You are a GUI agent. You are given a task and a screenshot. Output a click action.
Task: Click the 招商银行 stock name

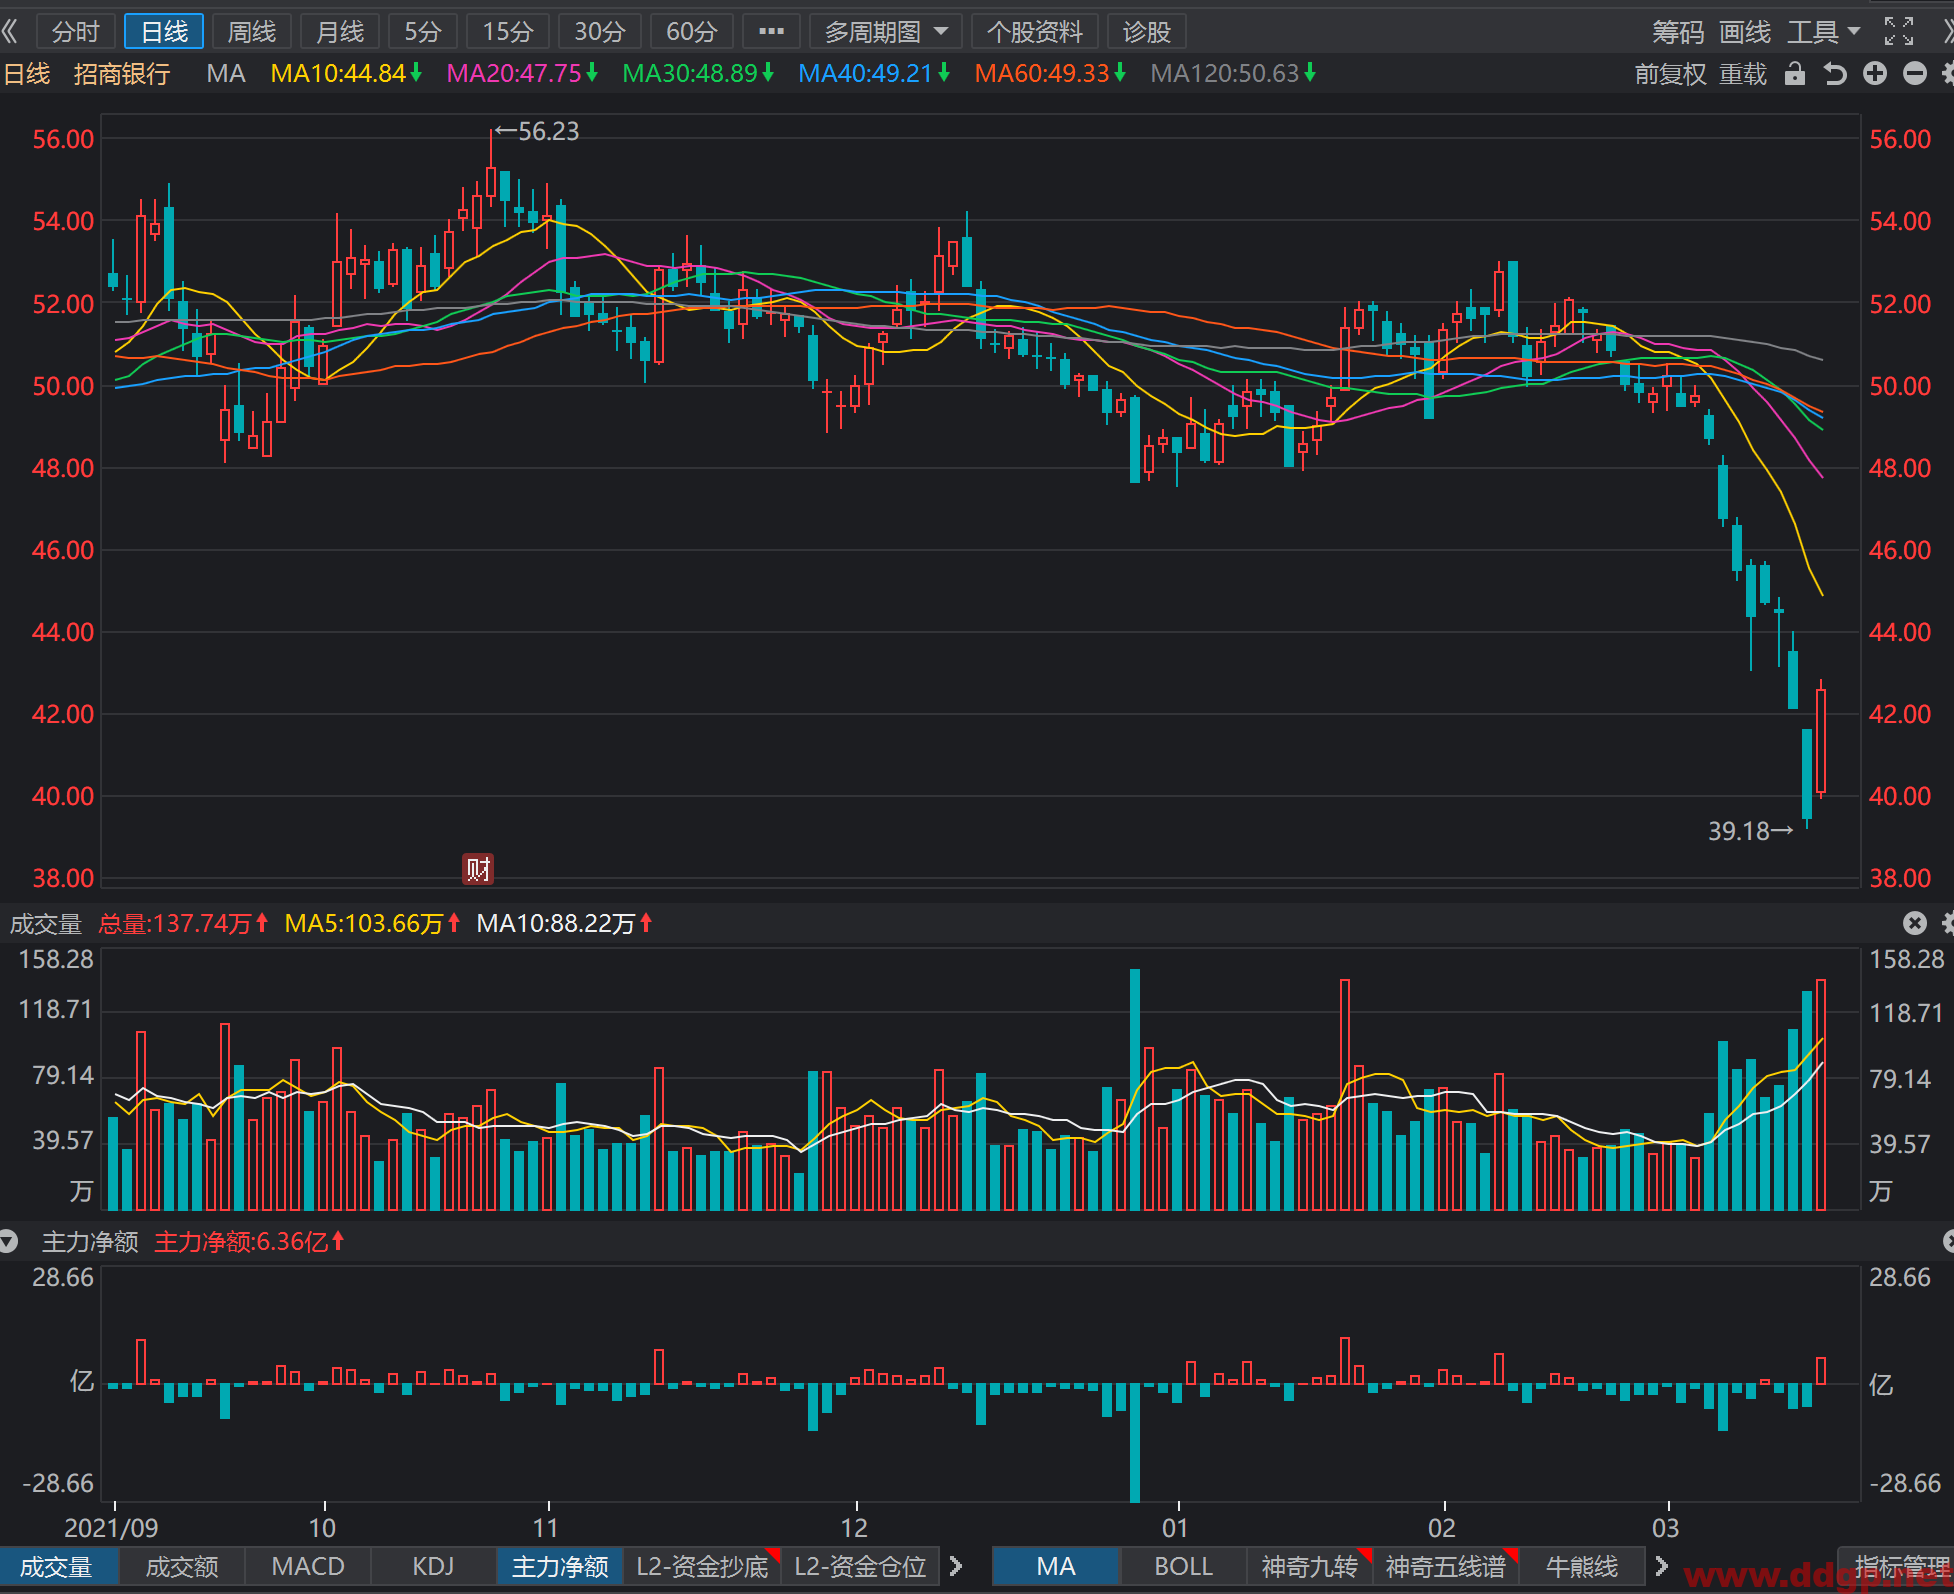pos(122,74)
